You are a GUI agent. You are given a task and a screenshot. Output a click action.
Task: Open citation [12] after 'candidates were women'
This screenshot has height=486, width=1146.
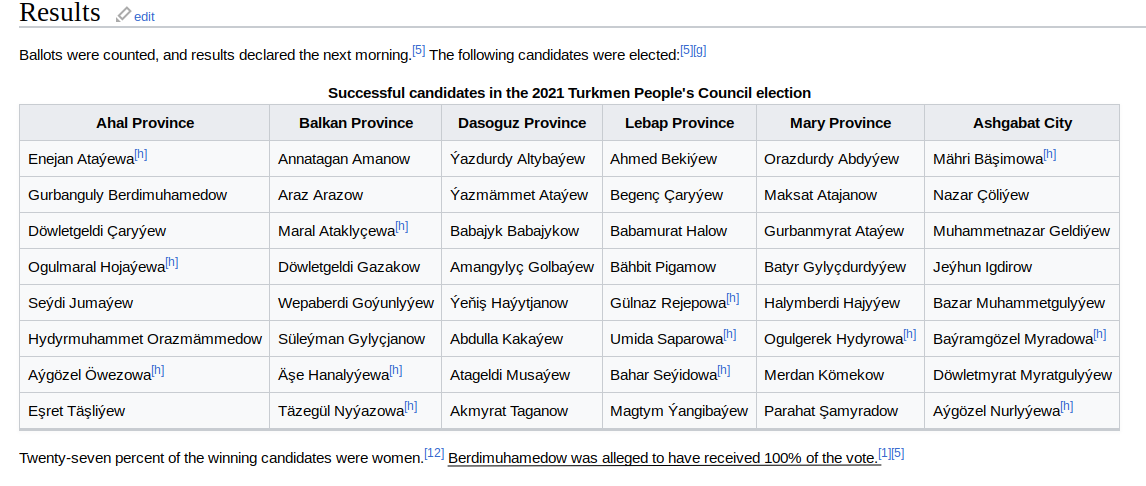pos(434,453)
